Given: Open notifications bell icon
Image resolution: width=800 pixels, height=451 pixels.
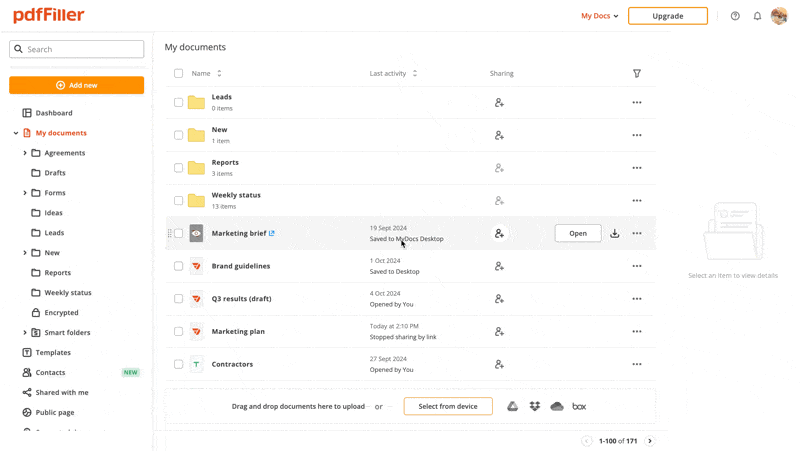Looking at the screenshot, I should tap(757, 16).
